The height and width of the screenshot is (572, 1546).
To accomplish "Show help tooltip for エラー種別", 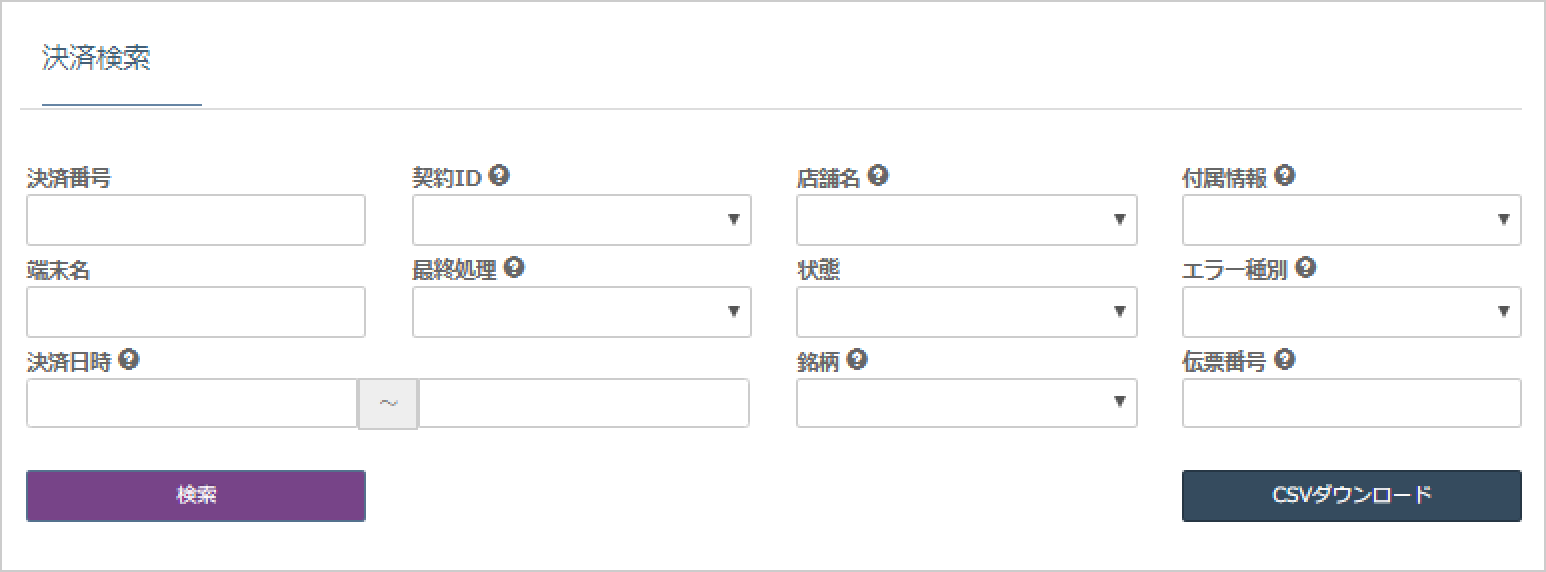I will tap(1305, 268).
